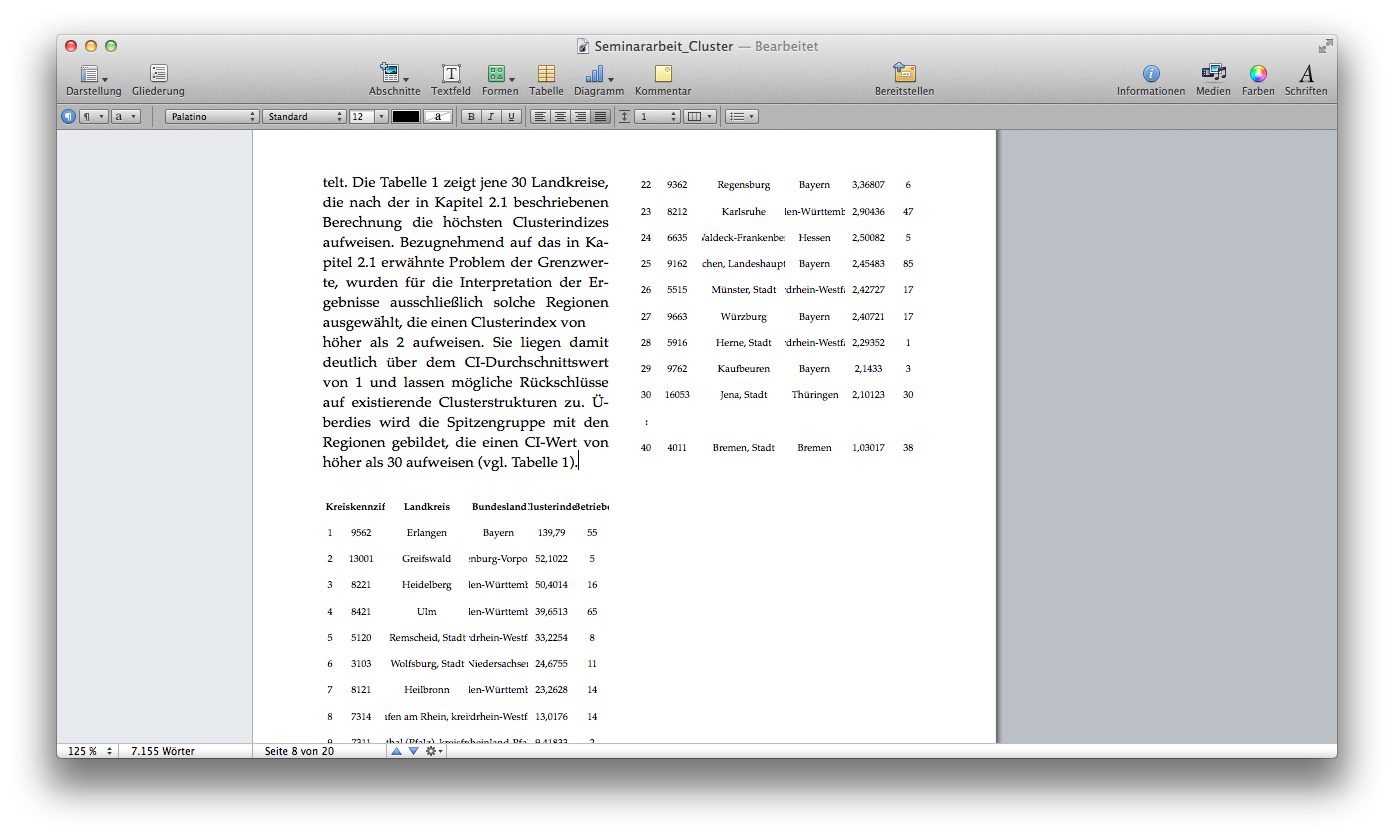Click the document icon in title bar
Viewport: 1394px width, 837px height.
click(x=583, y=46)
